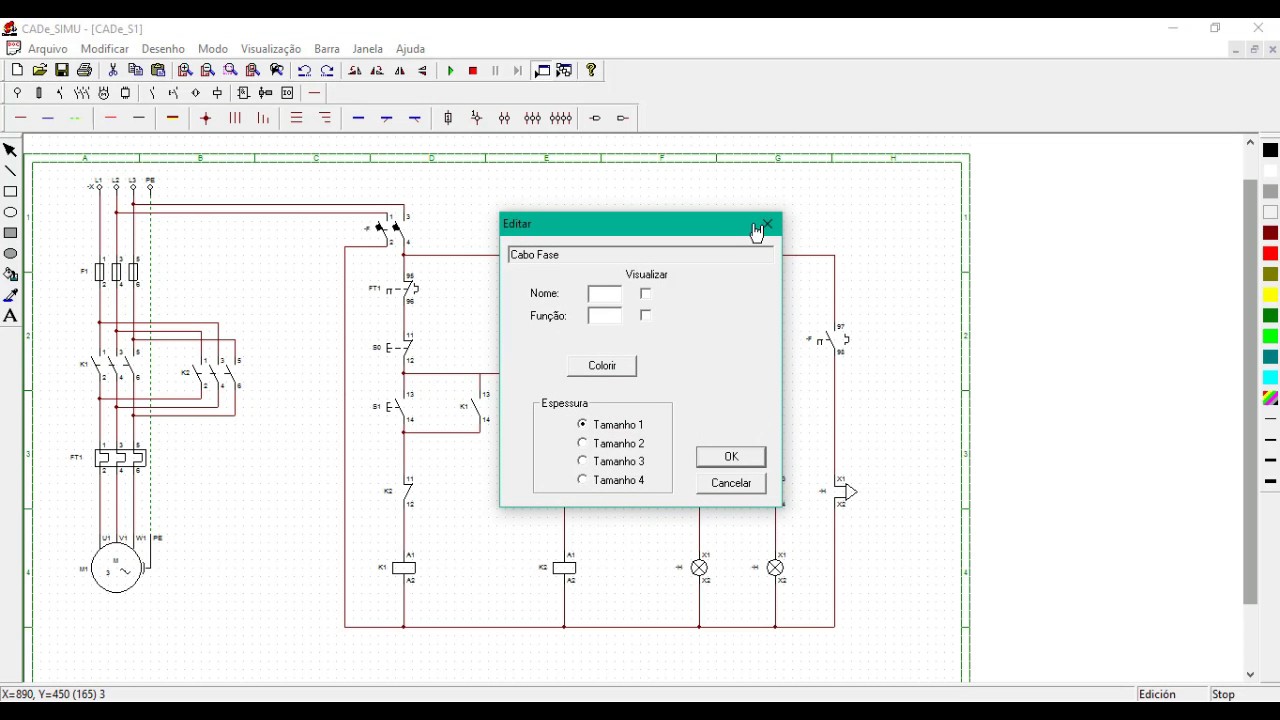The image size is (1280, 720).
Task: Click Cancelar in the Editar dialog
Action: click(731, 483)
